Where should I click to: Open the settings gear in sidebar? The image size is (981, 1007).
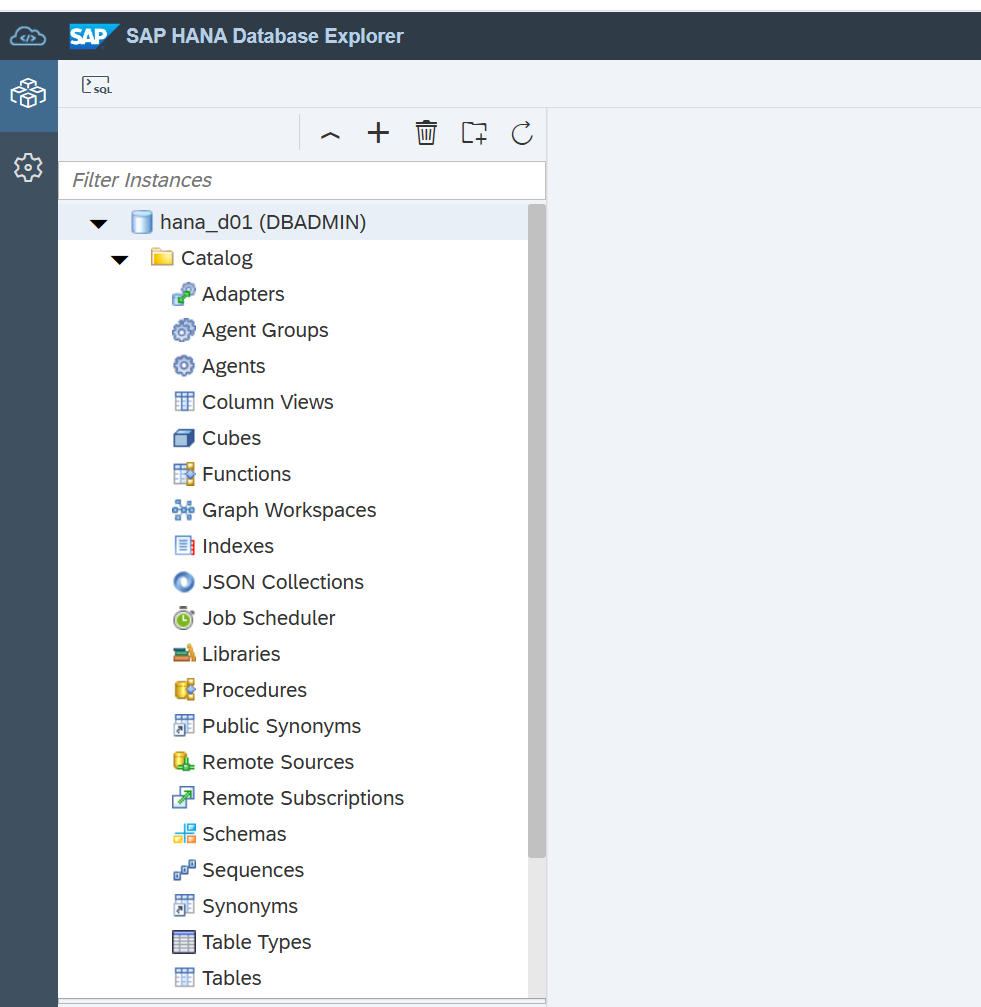[x=28, y=167]
